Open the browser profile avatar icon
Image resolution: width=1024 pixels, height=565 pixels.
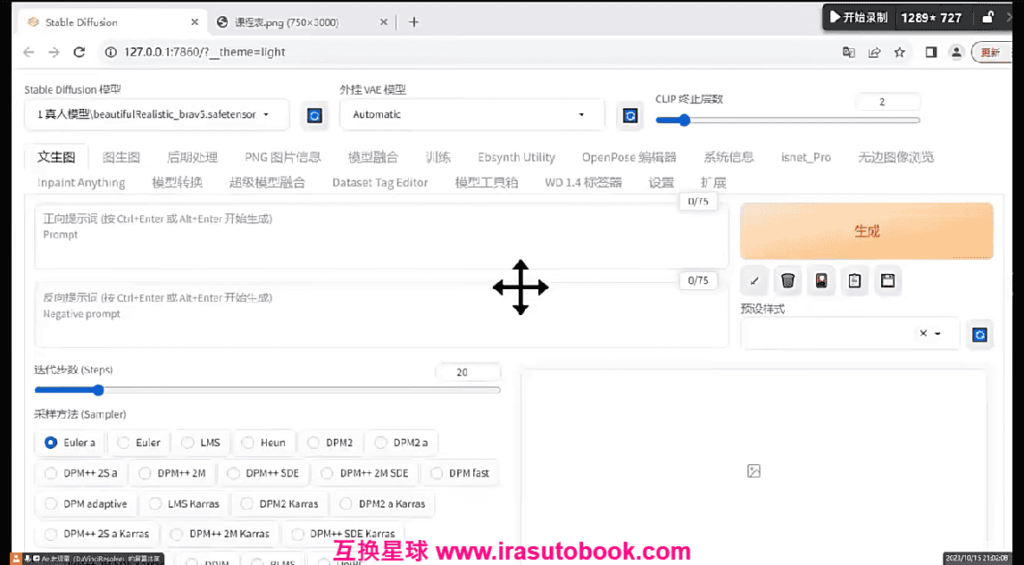point(956,52)
